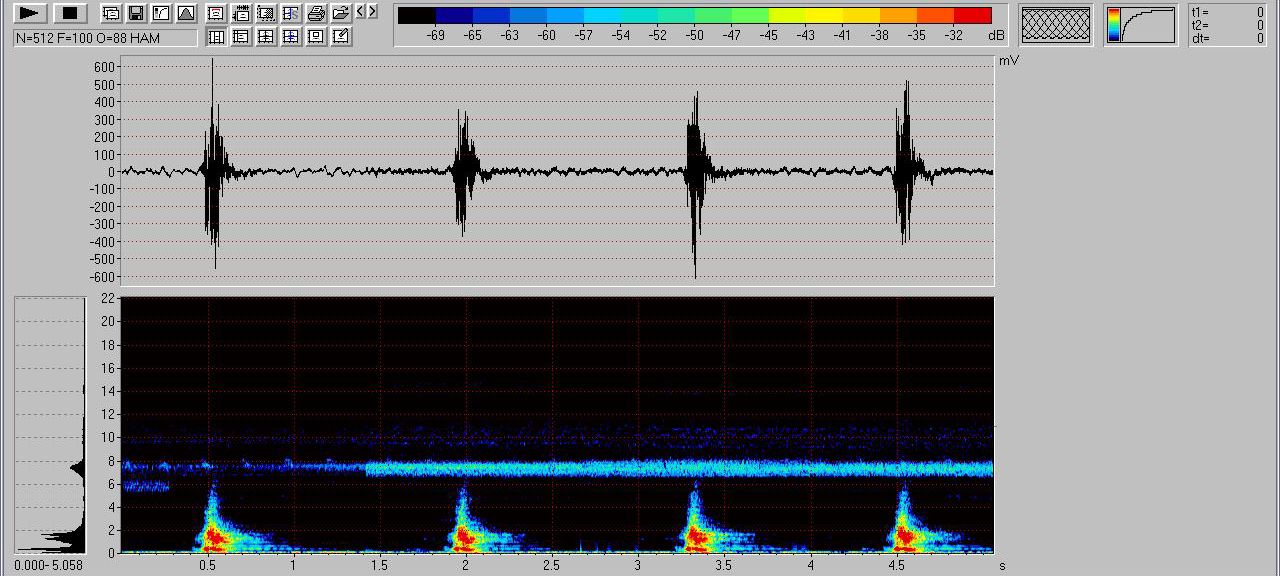Click the crosshatched overlap pattern button
1280x576 pixels.
[x=1055, y=25]
